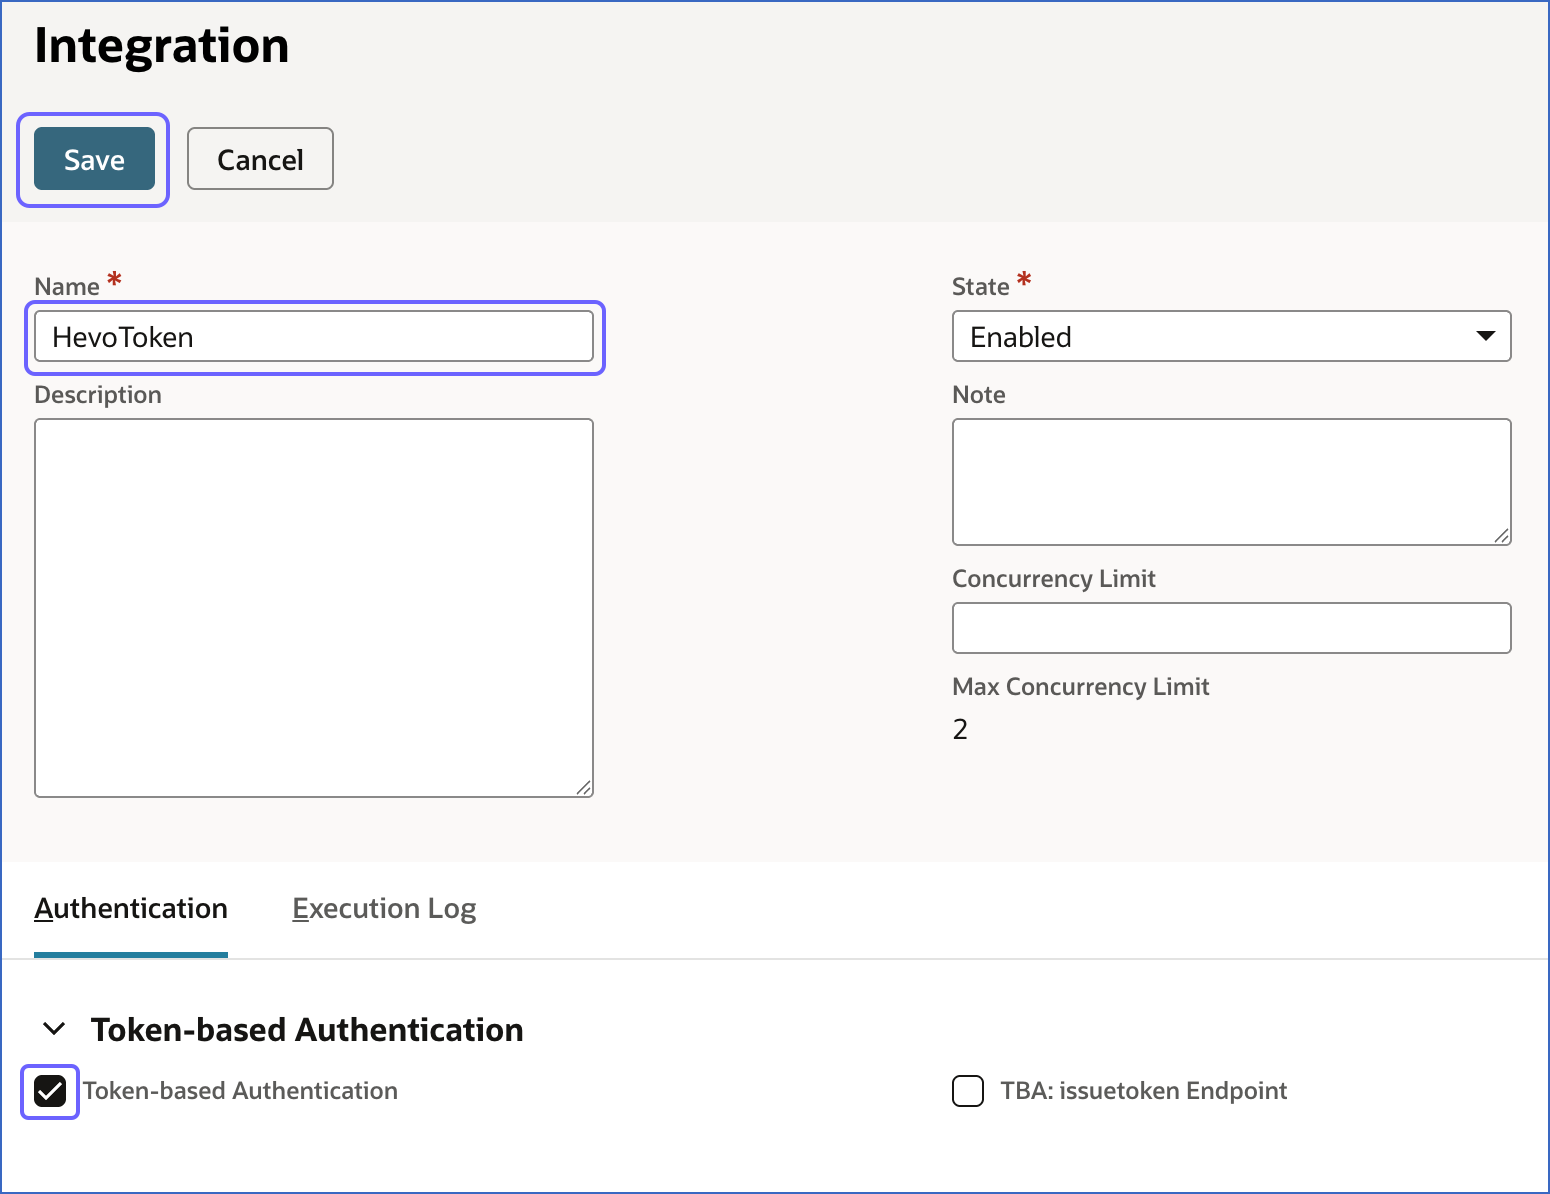Click the checkmark inside Token-based Authentication checkbox
Image resolution: width=1550 pixels, height=1194 pixels.
tap(49, 1091)
